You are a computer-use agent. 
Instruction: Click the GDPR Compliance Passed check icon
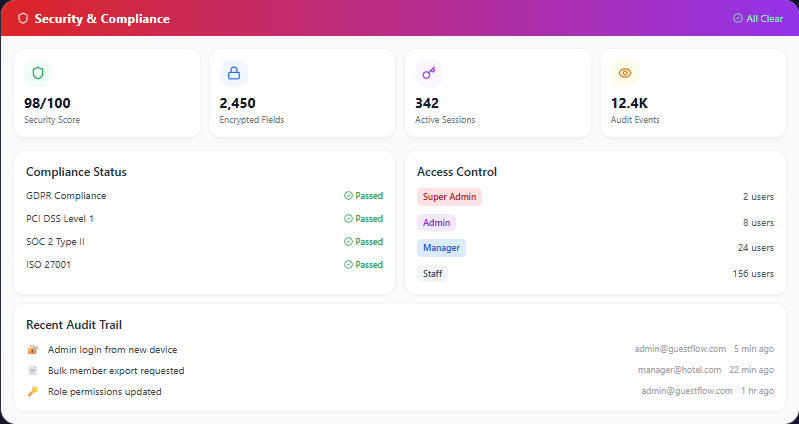click(x=349, y=196)
